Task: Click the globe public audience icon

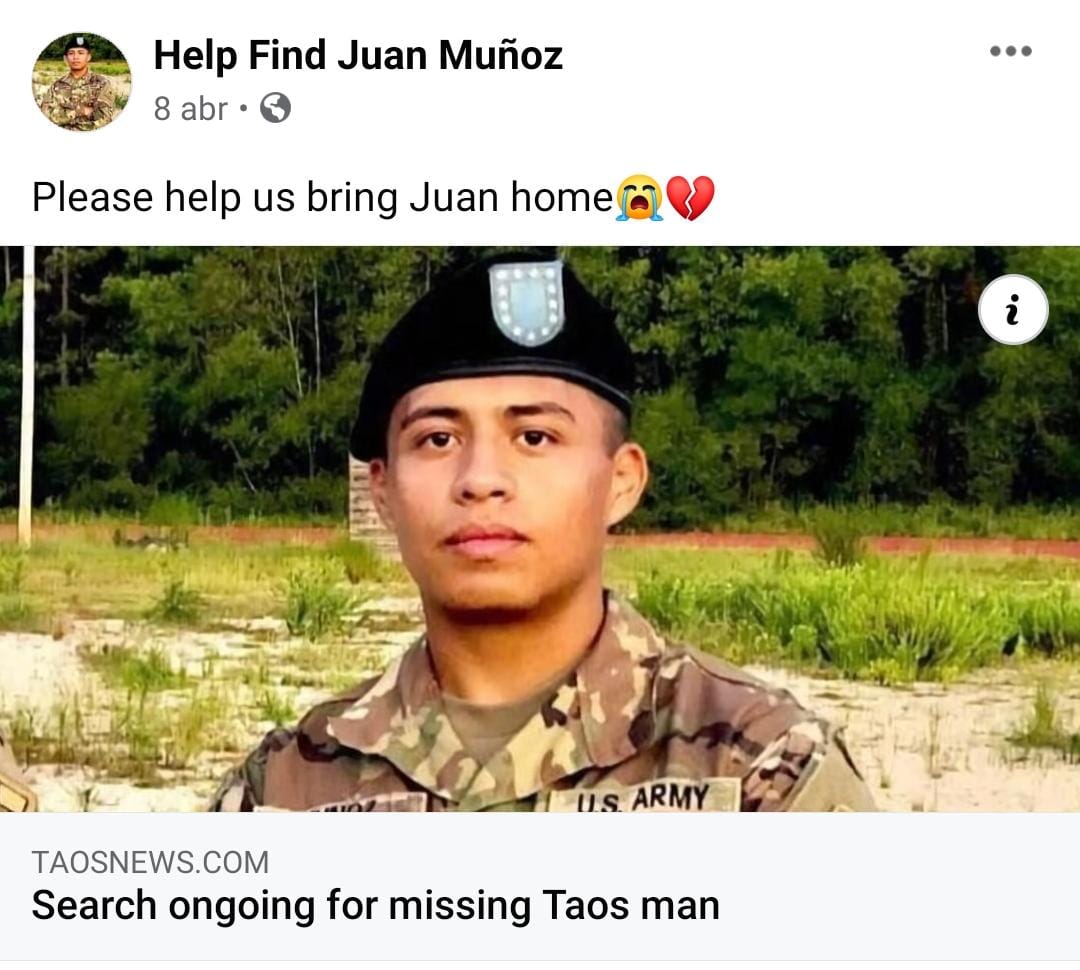Action: pos(276,108)
